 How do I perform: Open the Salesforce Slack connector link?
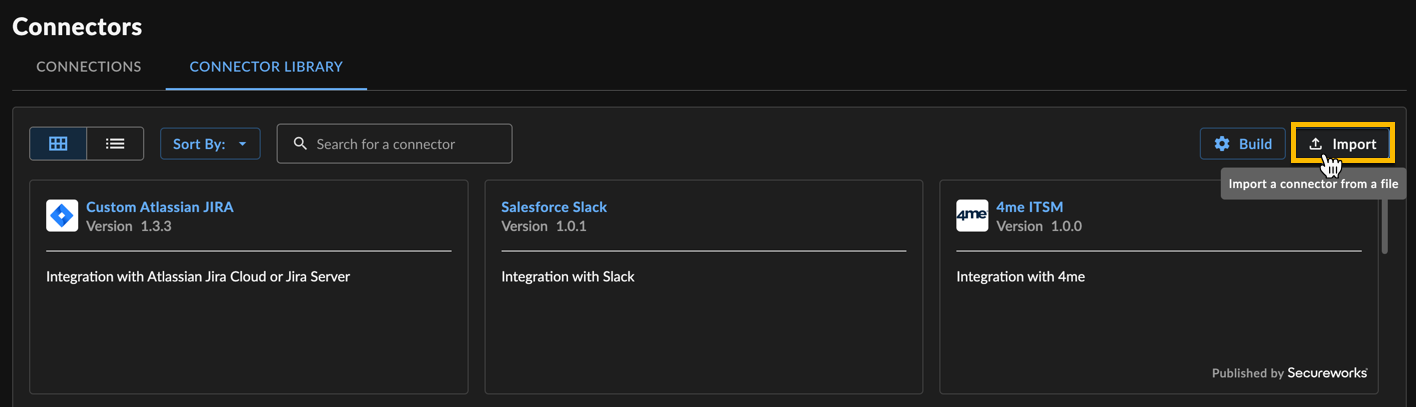pyautogui.click(x=554, y=207)
